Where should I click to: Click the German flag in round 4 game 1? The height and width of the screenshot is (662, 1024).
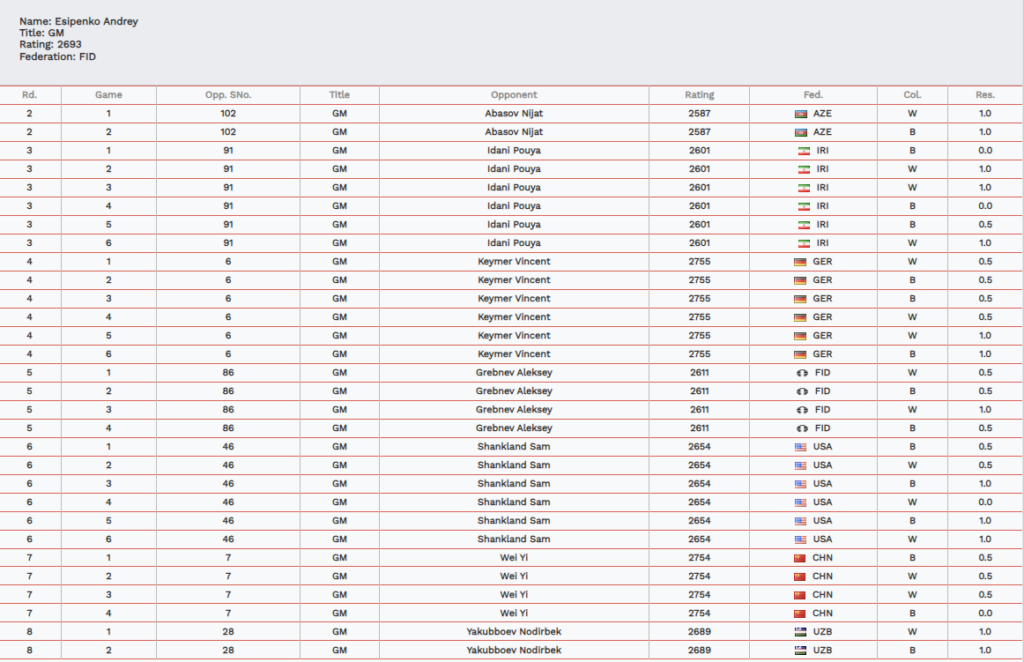coord(800,261)
